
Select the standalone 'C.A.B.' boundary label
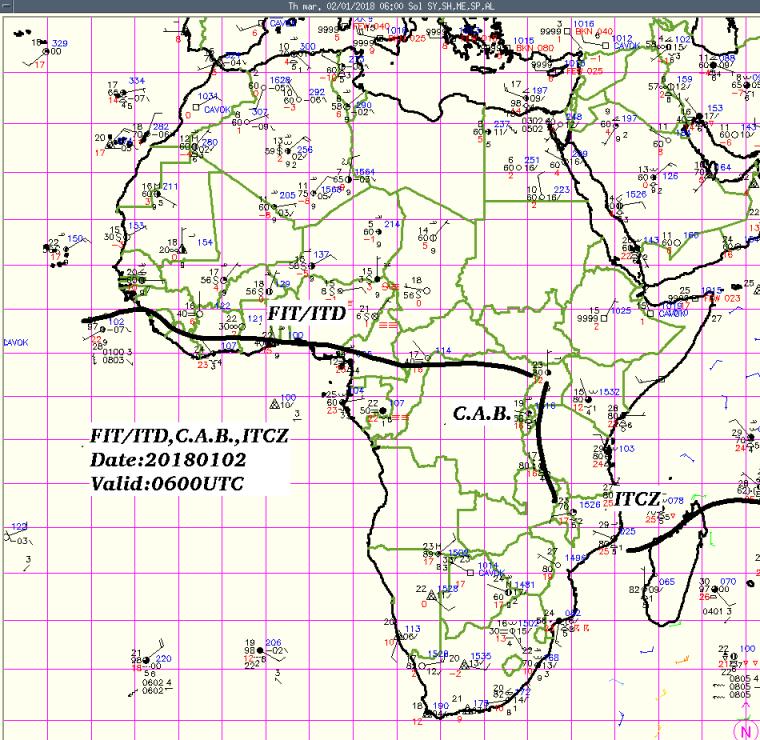pos(481,413)
